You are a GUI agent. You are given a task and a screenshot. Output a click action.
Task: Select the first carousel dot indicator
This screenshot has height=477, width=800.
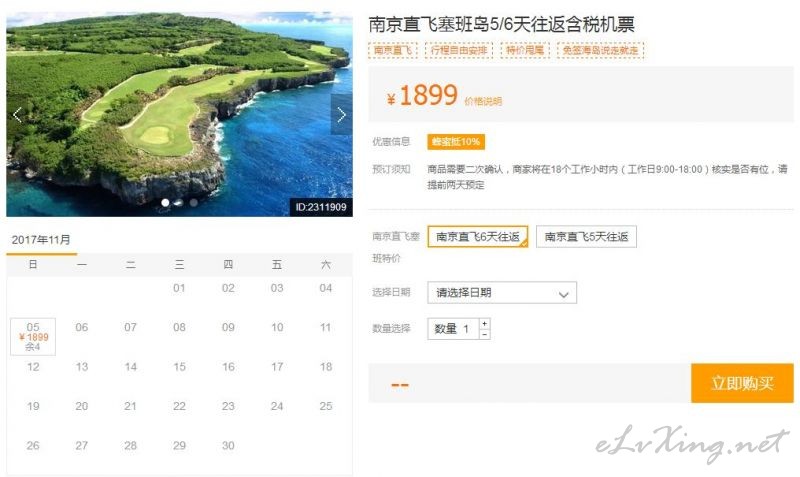pyautogui.click(x=165, y=203)
